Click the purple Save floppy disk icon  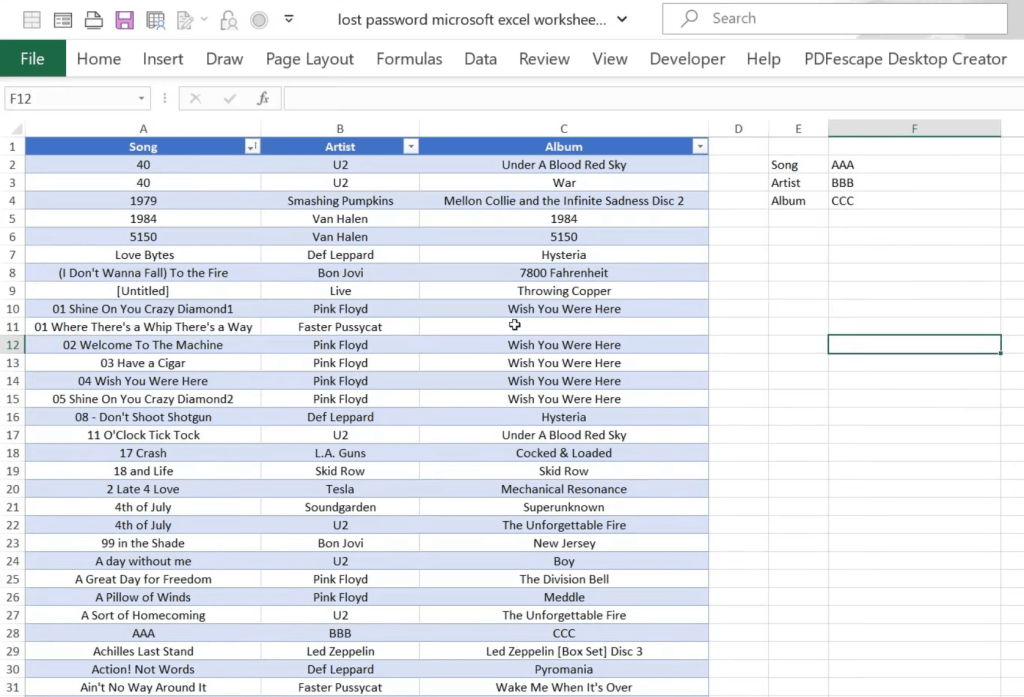[124, 20]
